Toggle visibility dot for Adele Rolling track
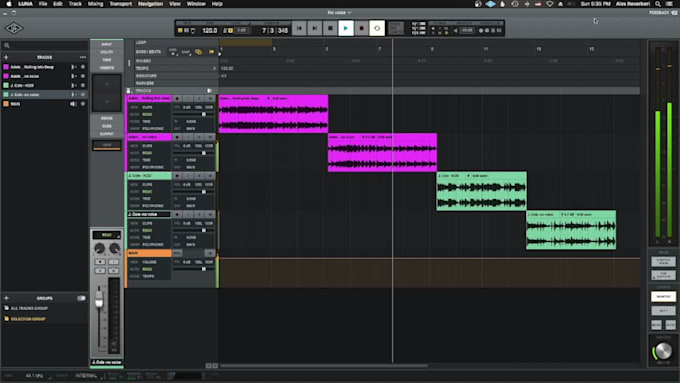This screenshot has height=383, width=680. coord(83,67)
